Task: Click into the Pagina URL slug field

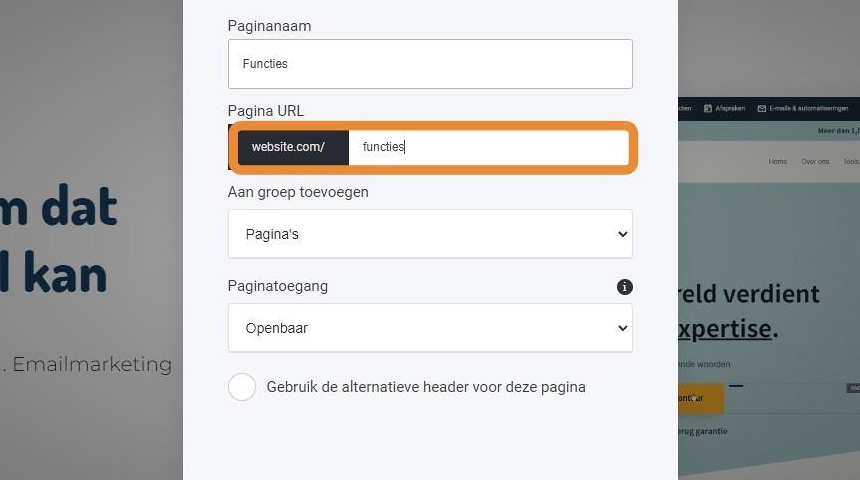Action: click(x=489, y=147)
